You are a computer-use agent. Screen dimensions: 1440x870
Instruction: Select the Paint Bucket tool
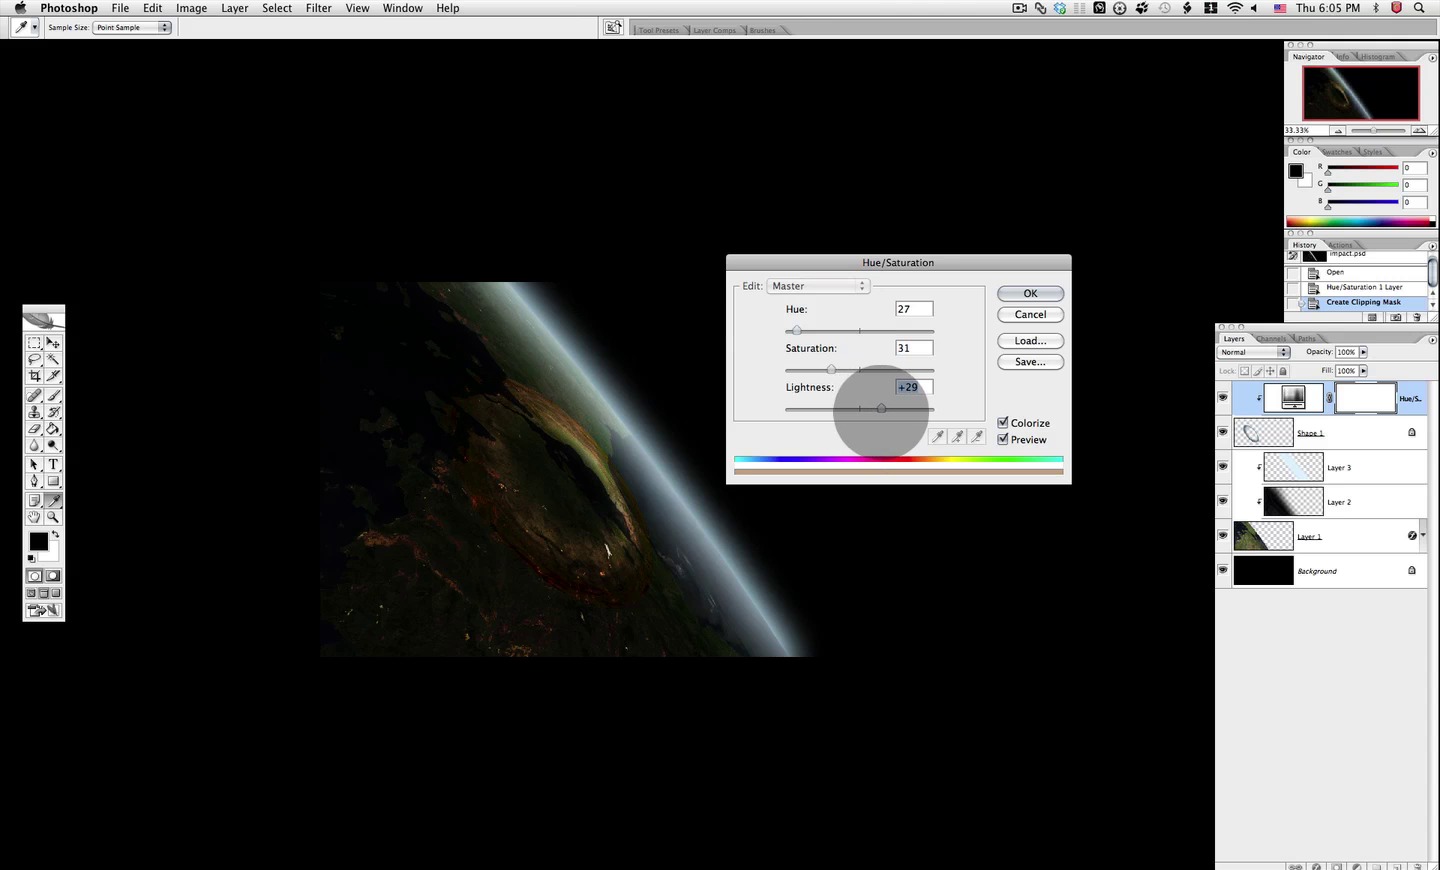(53, 429)
